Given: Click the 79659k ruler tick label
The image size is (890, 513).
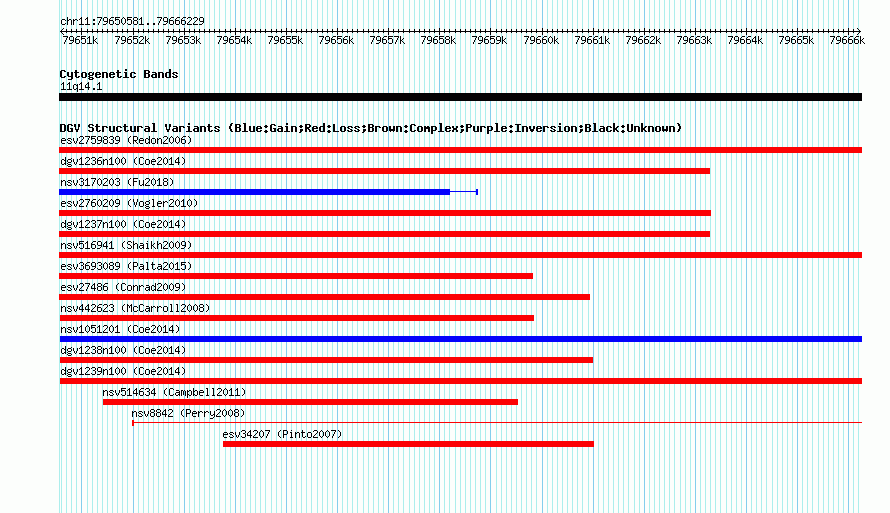Looking at the screenshot, I should [x=489, y=40].
